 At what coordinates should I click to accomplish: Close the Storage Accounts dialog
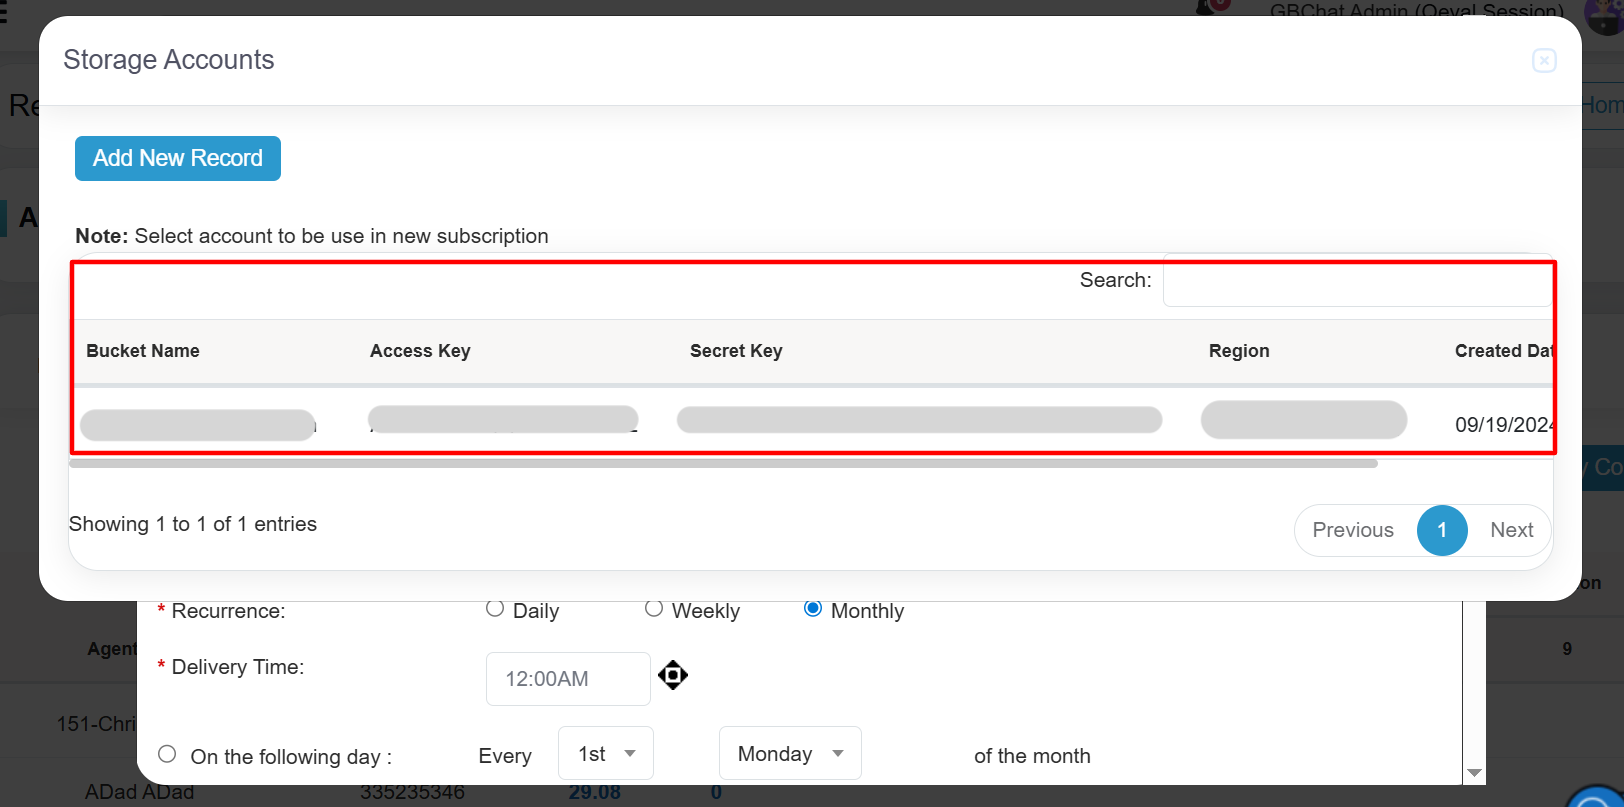[1544, 61]
